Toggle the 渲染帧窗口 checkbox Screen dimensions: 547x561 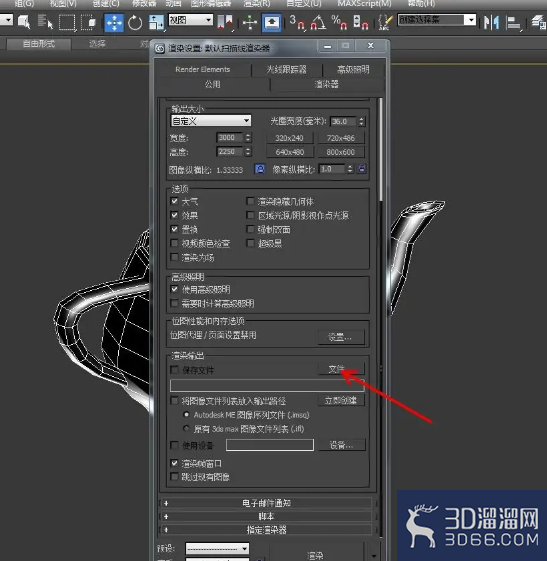174,463
